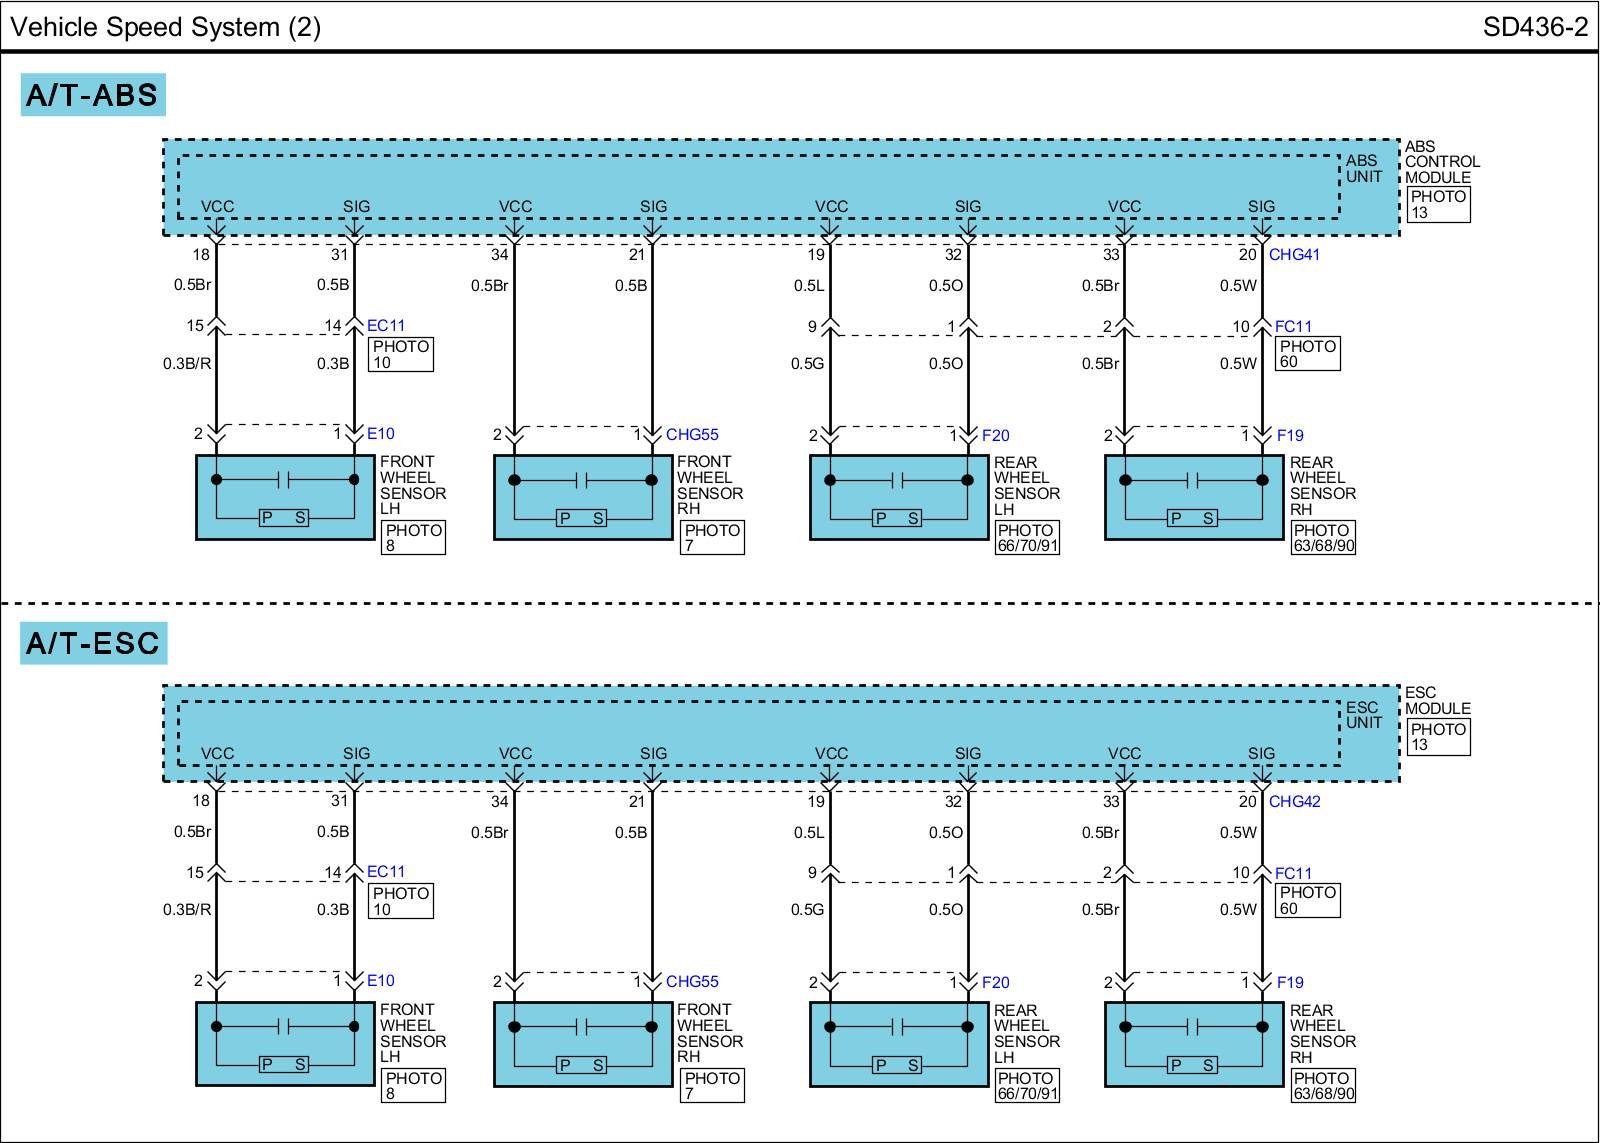Click the Front Wheel Sensor LH symbol under A/T-ESC

coord(285,1044)
